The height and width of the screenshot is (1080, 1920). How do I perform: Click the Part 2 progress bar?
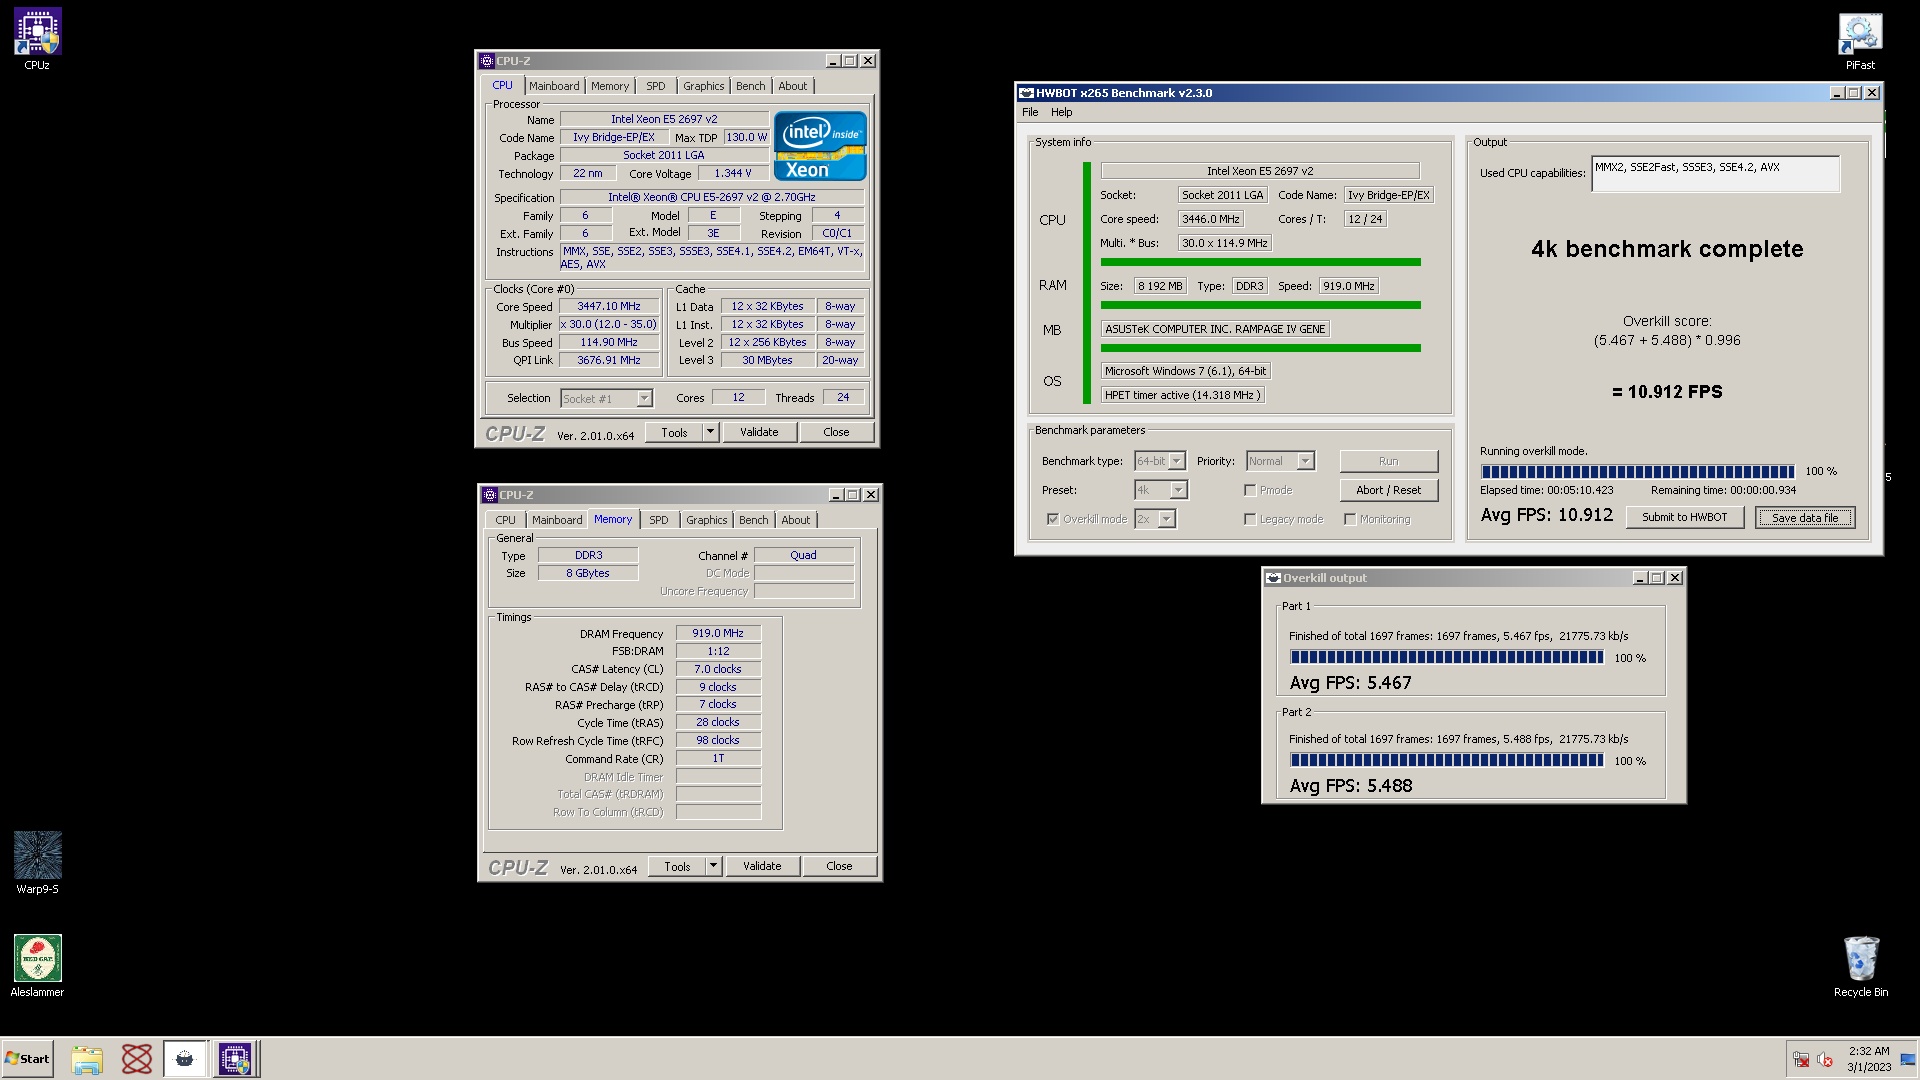[x=1446, y=760]
